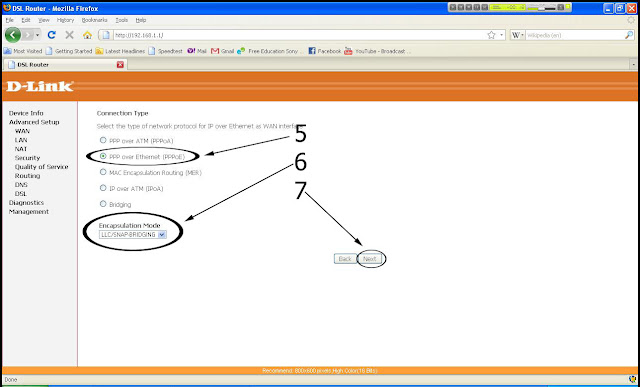Click the Next button

click(x=369, y=259)
